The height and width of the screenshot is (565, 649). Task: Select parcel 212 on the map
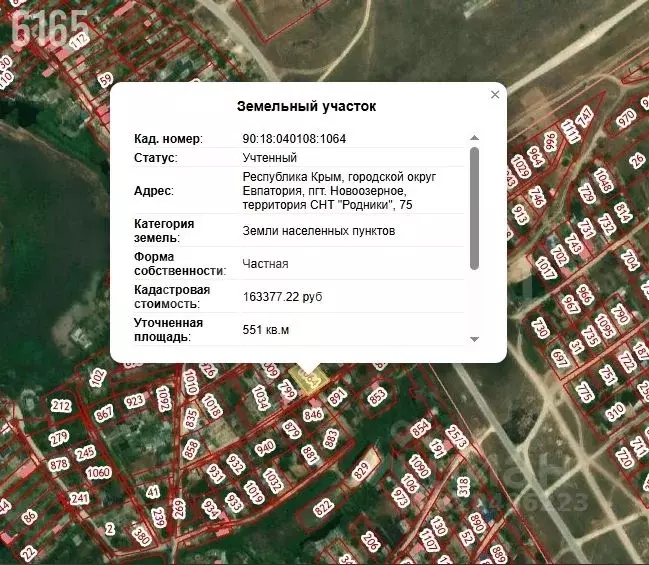tap(61, 405)
